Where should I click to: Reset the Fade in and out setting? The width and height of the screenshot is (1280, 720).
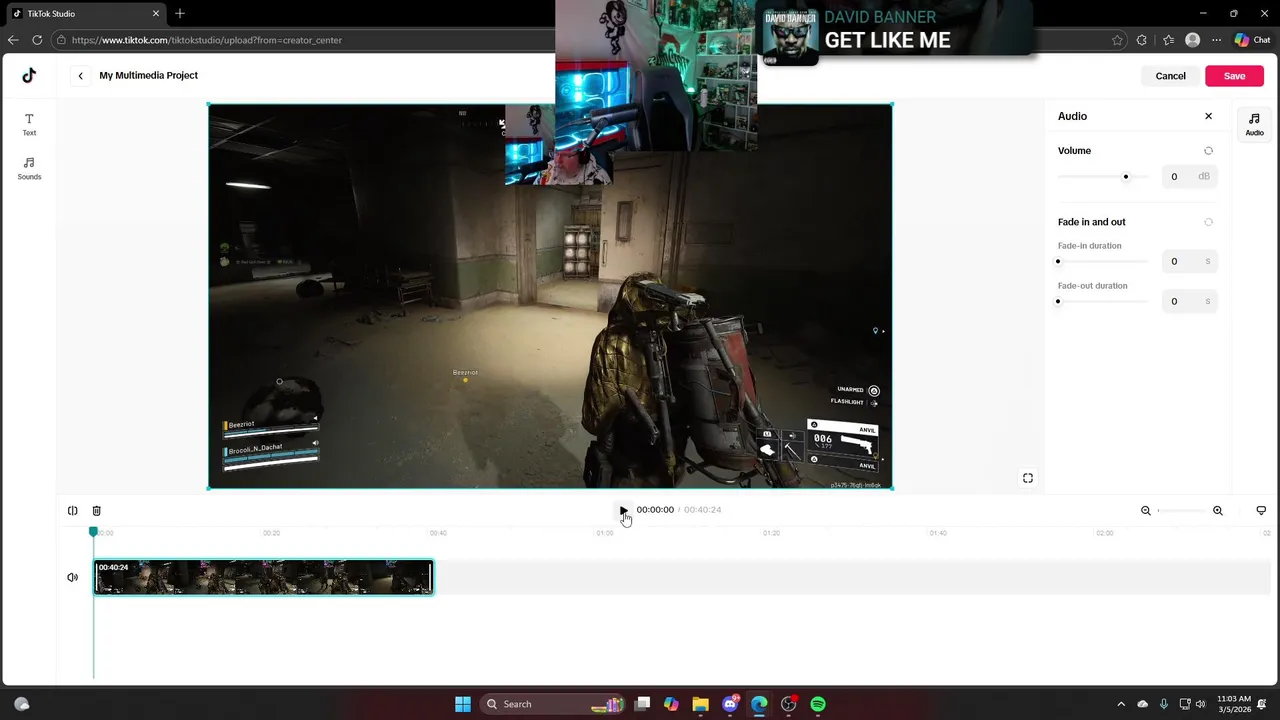coord(1208,222)
